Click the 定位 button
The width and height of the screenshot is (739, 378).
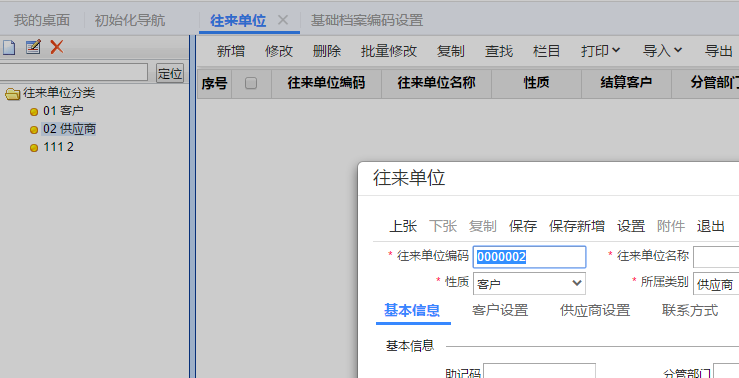tap(170, 73)
